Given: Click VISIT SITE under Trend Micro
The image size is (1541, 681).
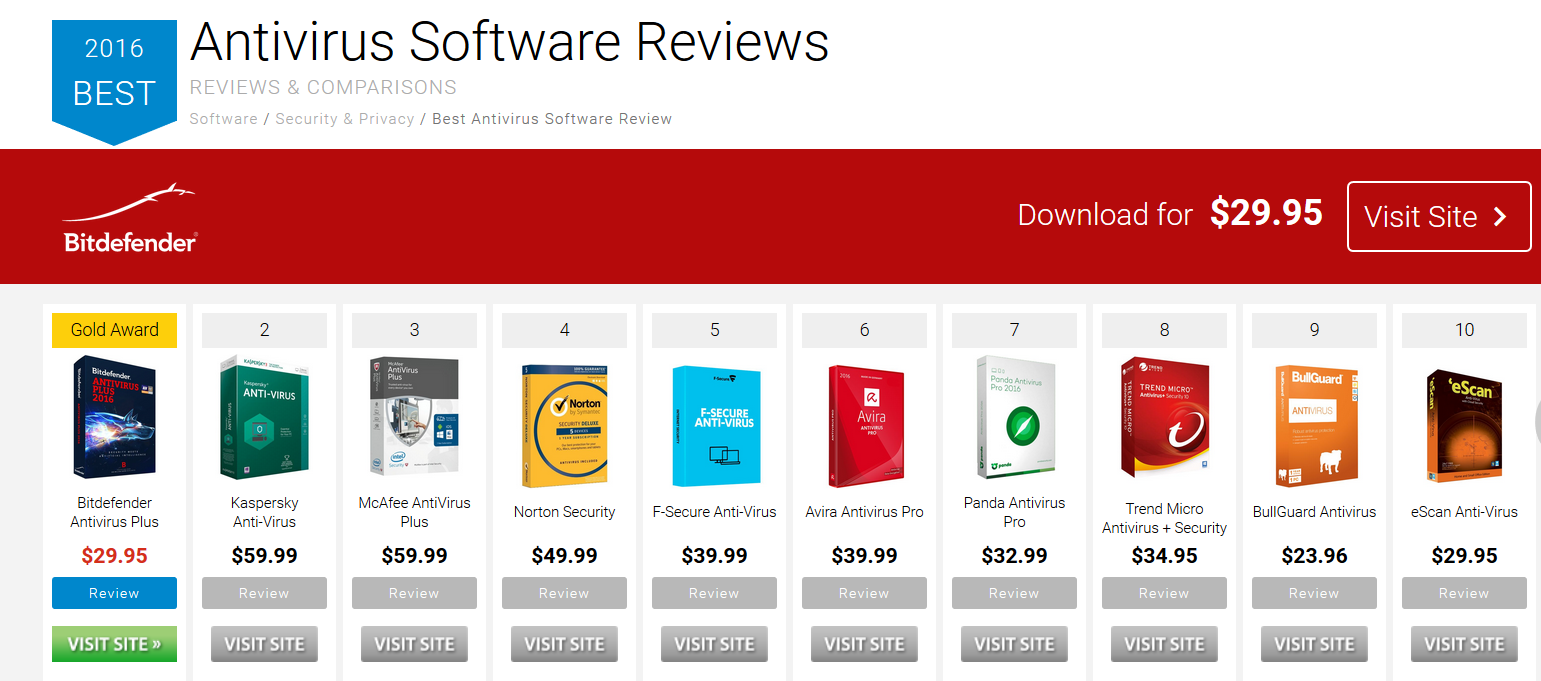Looking at the screenshot, I should click(x=1164, y=644).
